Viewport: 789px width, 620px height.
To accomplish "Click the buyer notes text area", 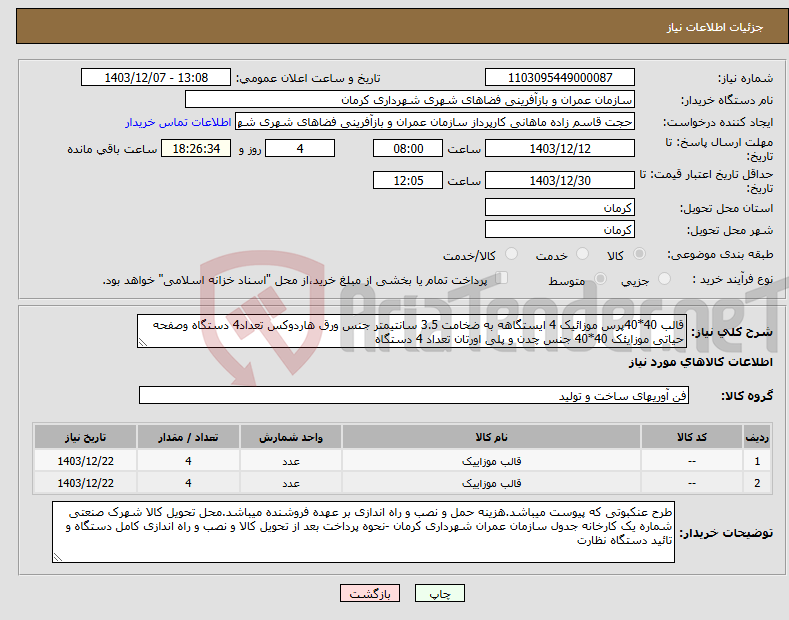I will pos(363,532).
